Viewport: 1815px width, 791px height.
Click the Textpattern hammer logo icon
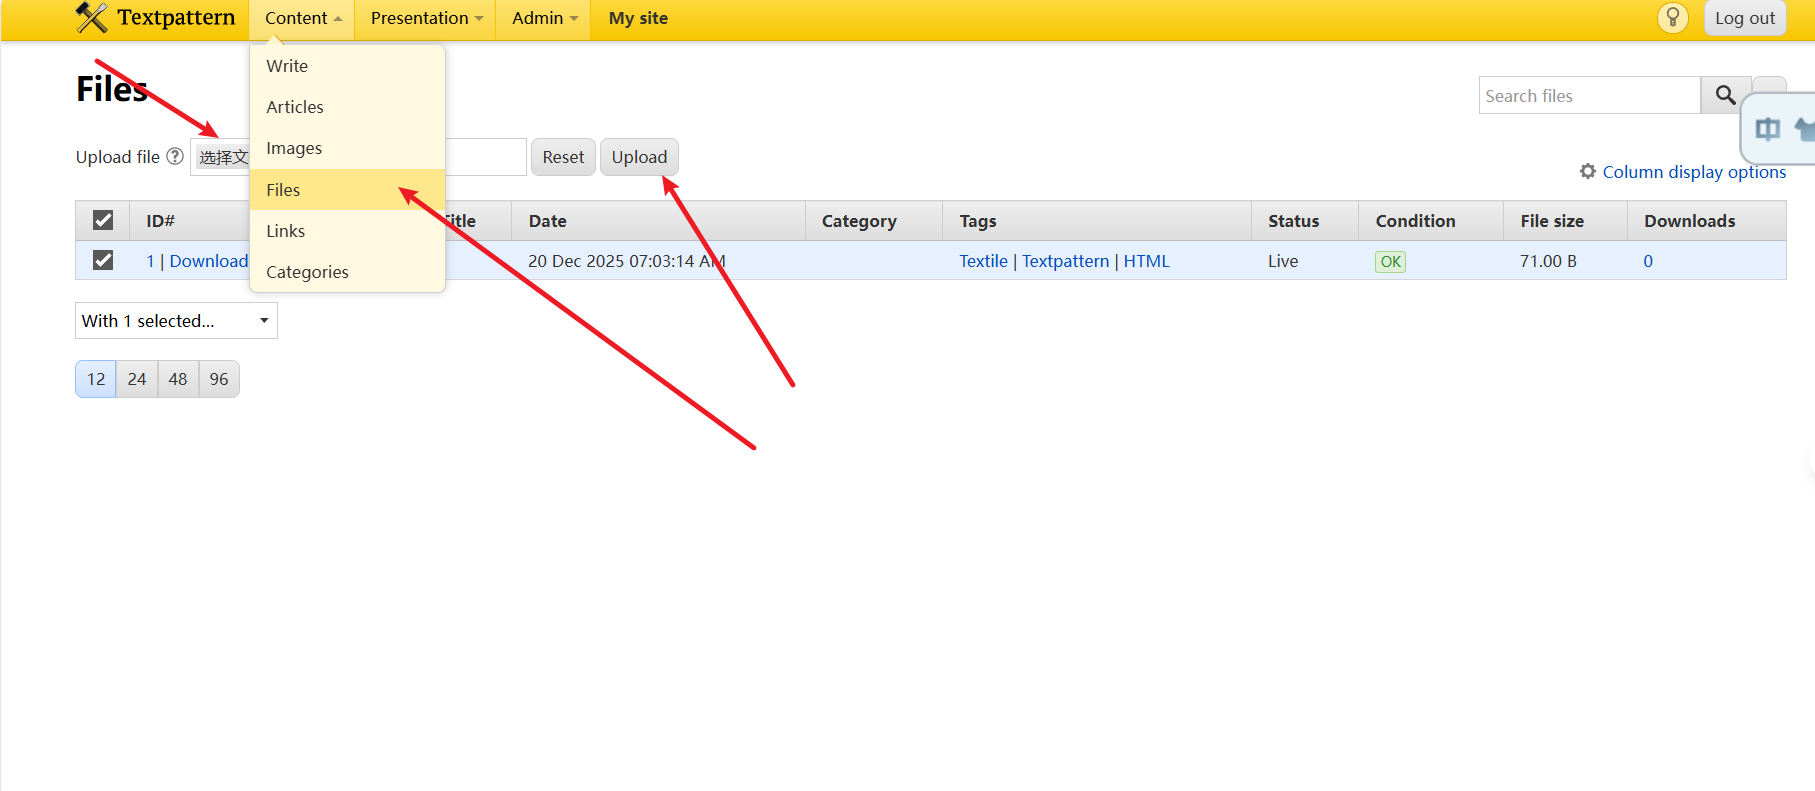pyautogui.click(x=91, y=17)
